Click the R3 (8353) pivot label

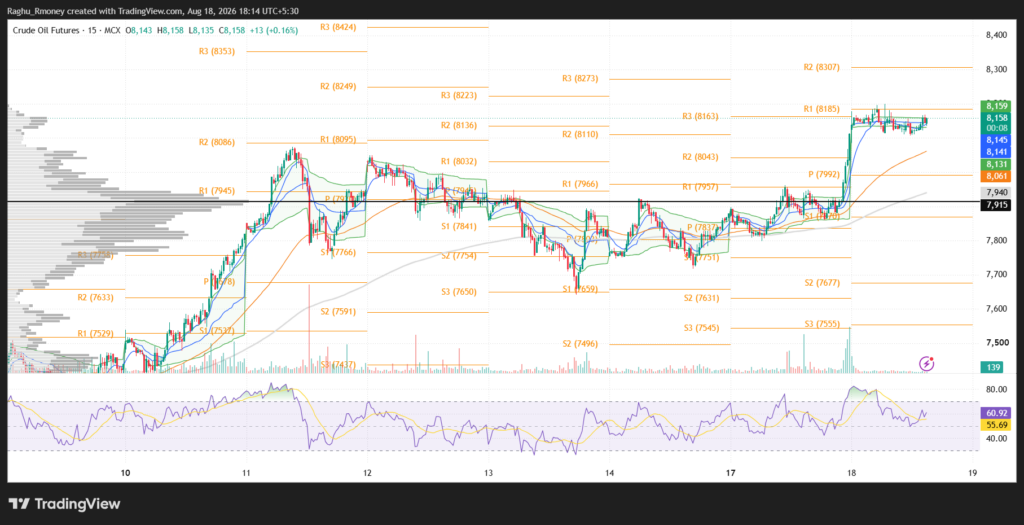pyautogui.click(x=217, y=51)
